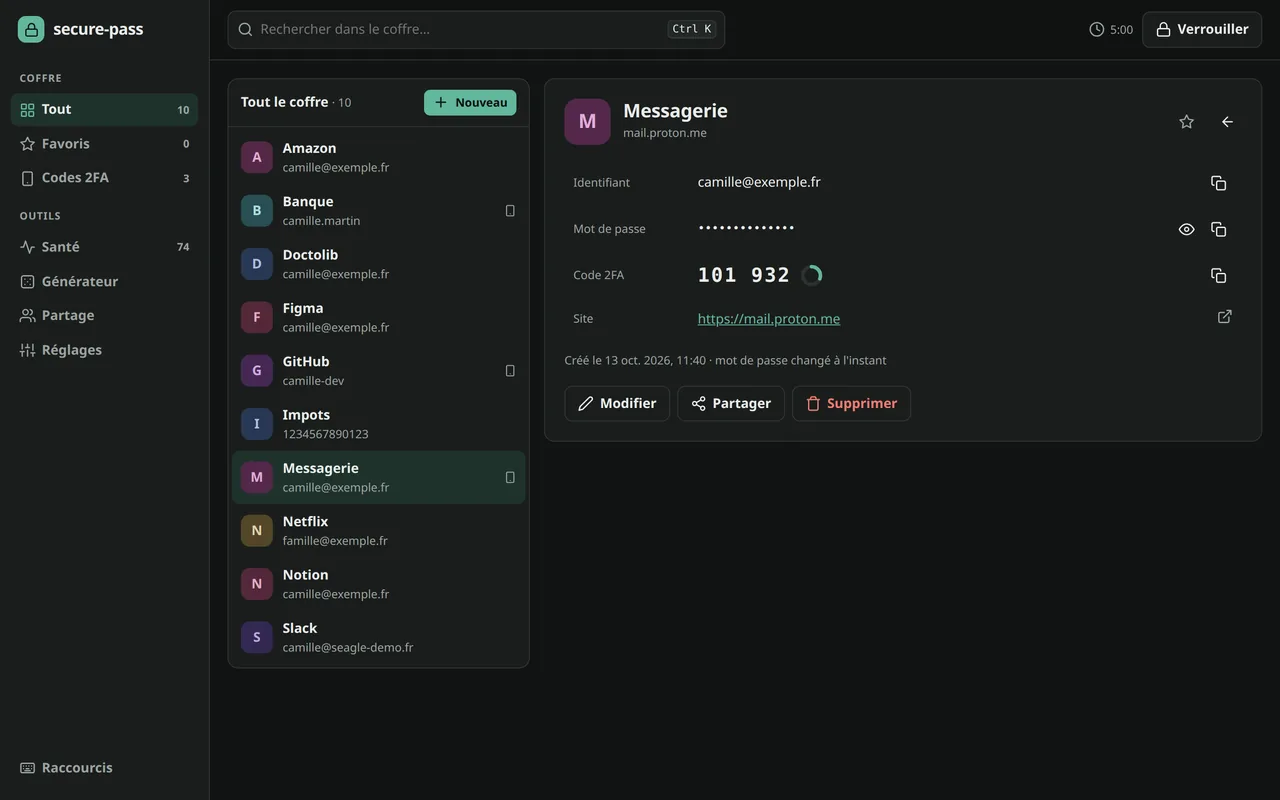The image size is (1280, 800).
Task: Open the site in external tab icon
Action: [x=1225, y=317]
